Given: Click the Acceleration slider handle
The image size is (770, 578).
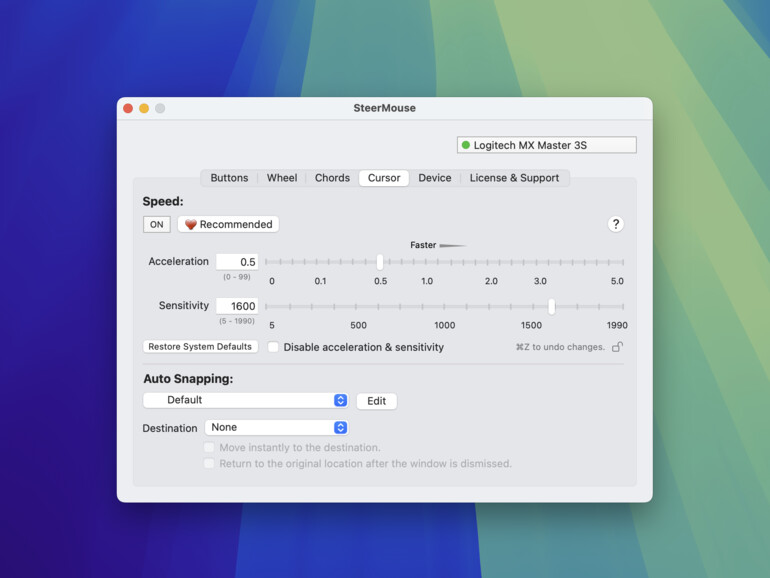Looking at the screenshot, I should 380,262.
